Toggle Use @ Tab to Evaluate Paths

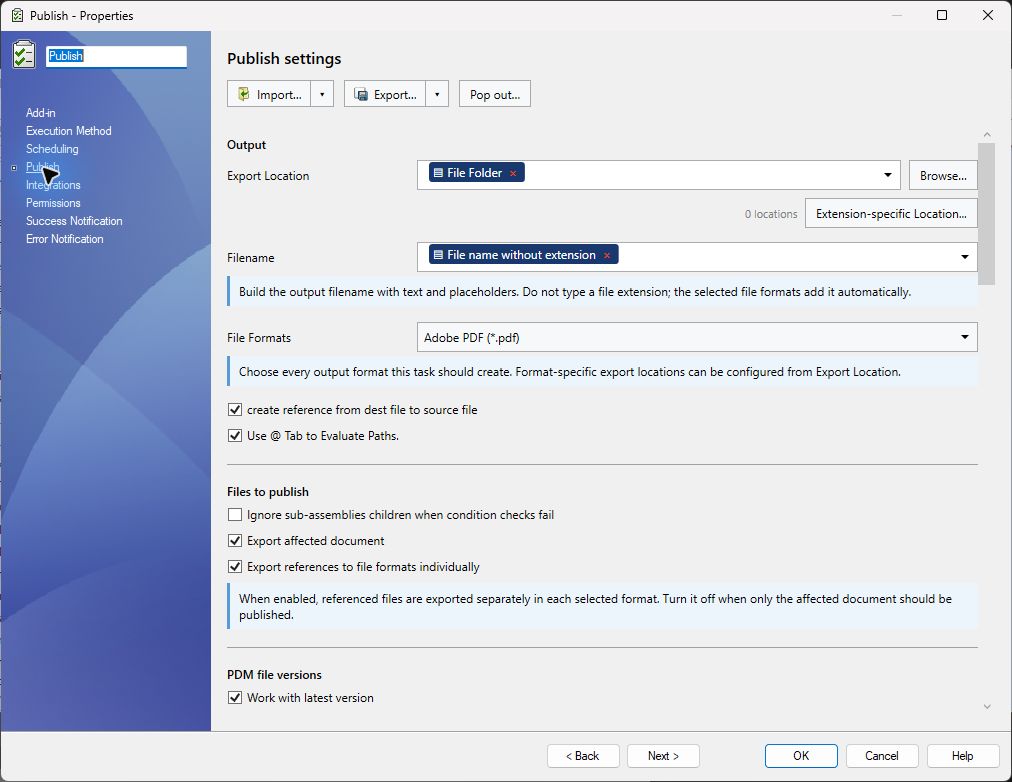(x=235, y=436)
